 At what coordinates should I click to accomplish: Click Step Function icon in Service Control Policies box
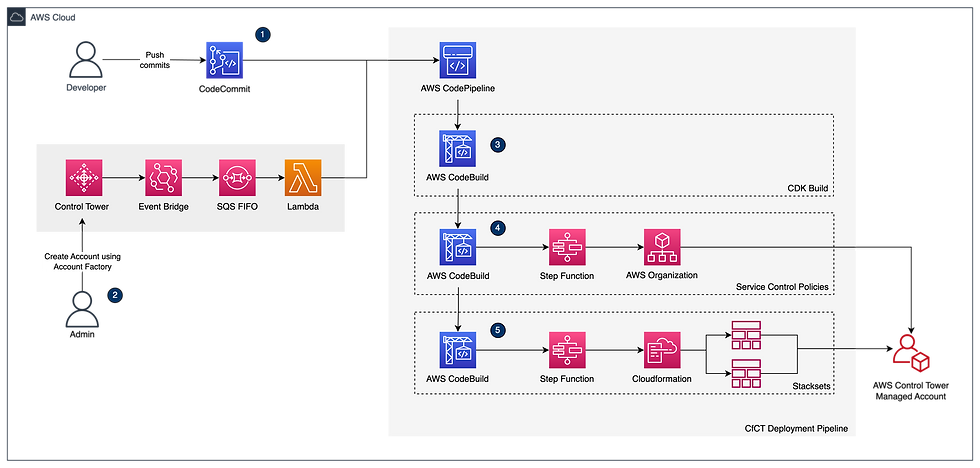pyautogui.click(x=567, y=247)
